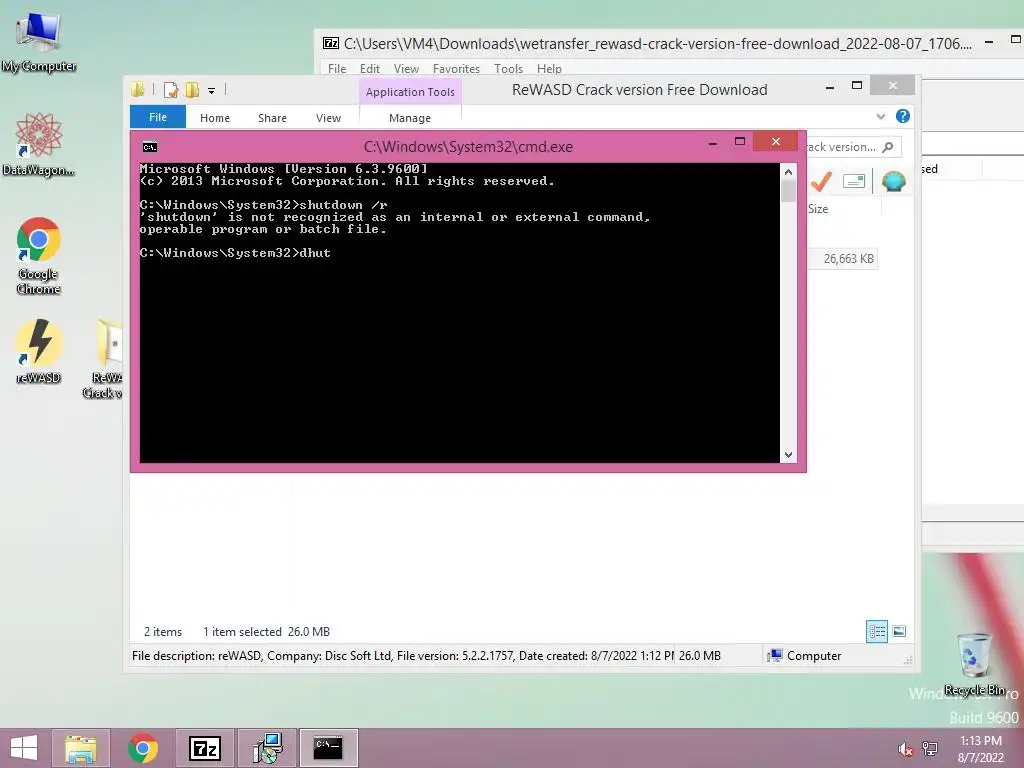Open the Recycle Bin
Screen dimensions: 1024x768
tap(974, 664)
